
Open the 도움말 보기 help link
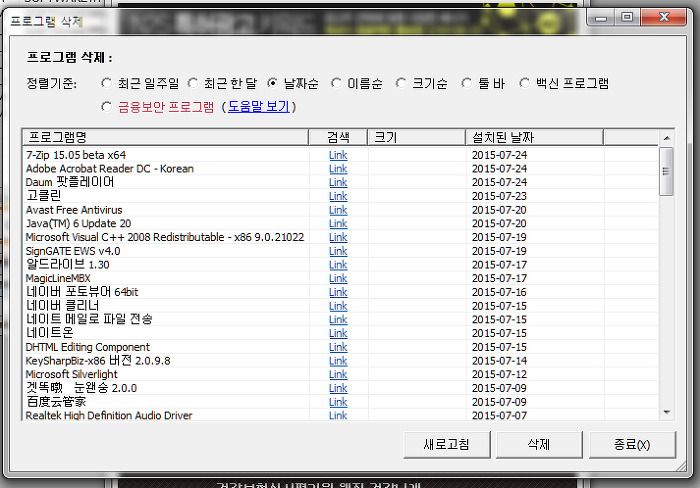pyautogui.click(x=259, y=107)
